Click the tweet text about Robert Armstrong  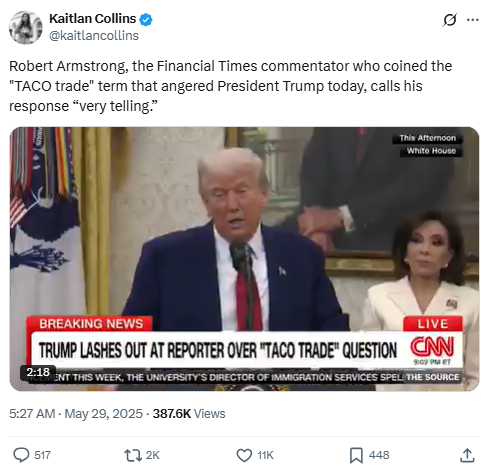tap(230, 86)
